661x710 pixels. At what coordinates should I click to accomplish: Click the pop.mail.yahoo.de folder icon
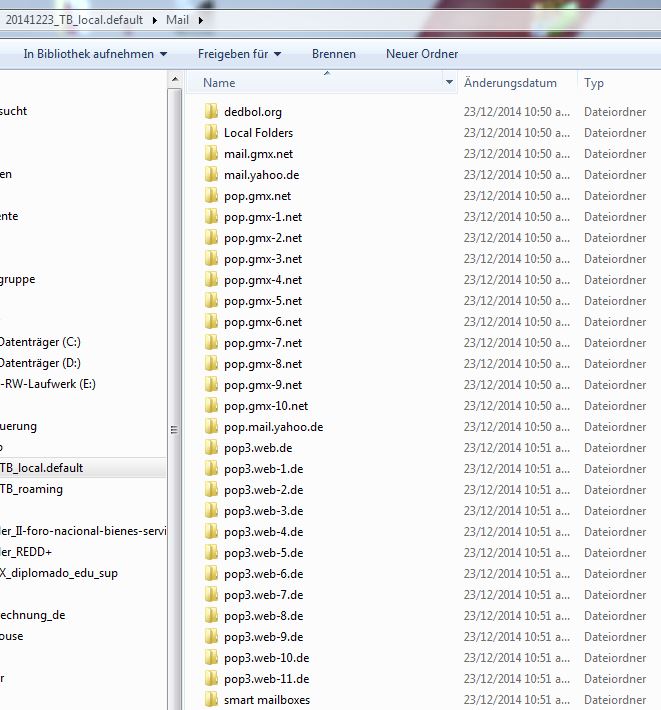click(x=211, y=427)
